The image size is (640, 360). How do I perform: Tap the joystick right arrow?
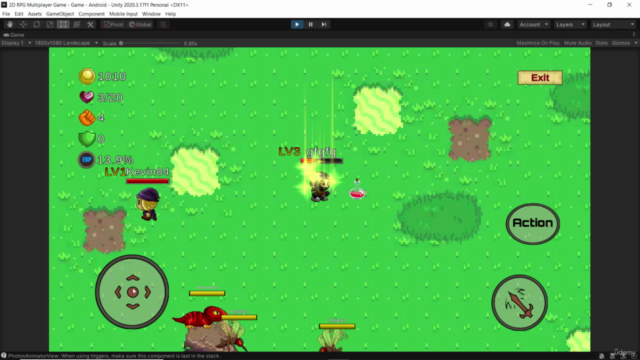point(147,292)
